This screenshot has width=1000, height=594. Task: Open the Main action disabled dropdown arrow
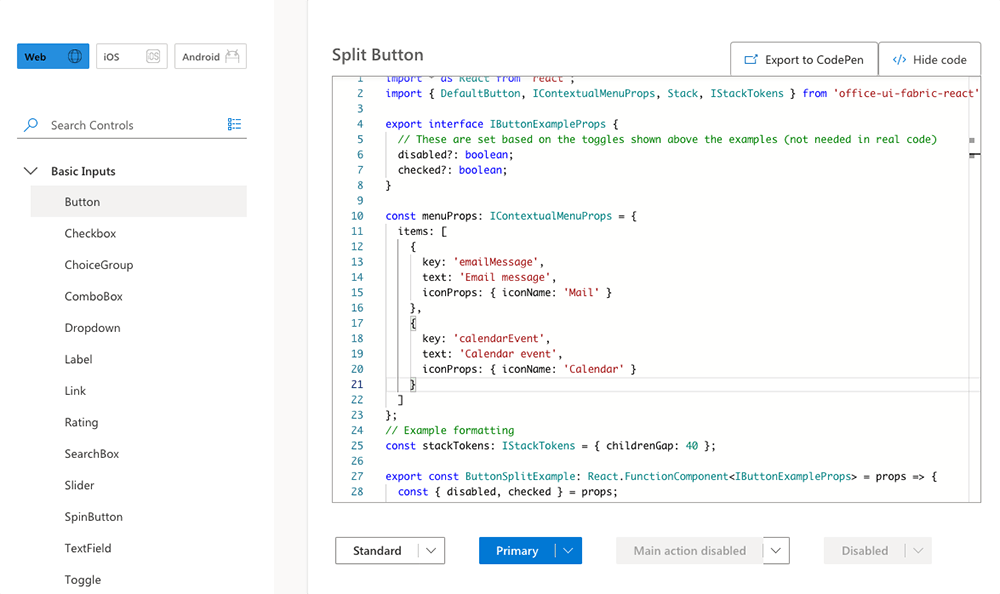[x=777, y=551]
